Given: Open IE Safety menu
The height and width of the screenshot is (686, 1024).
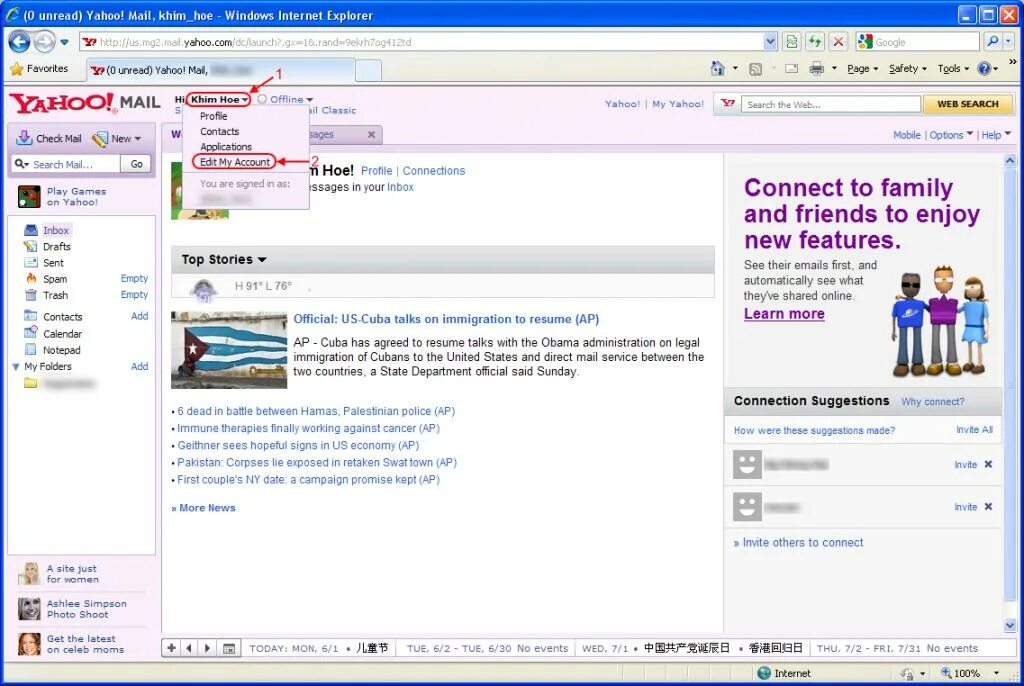Looking at the screenshot, I should (907, 69).
